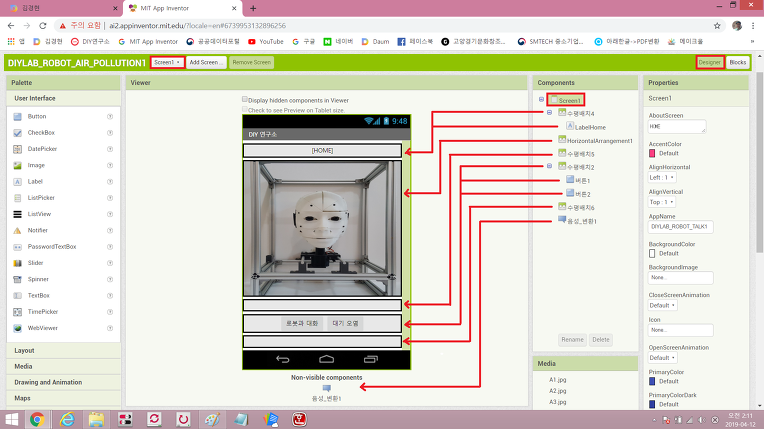Open File Explorer from the taskbar
764x429 pixels.
pyautogui.click(x=96, y=419)
